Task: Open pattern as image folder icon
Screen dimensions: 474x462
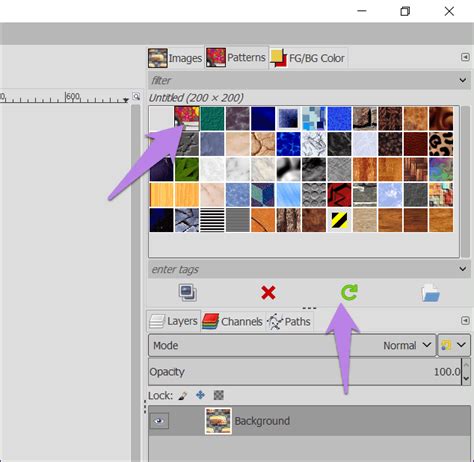Action: coord(430,293)
